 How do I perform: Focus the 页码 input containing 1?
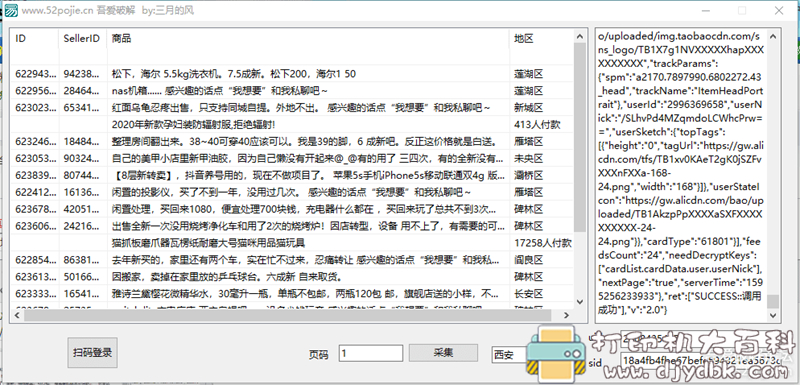pyautogui.click(x=370, y=353)
